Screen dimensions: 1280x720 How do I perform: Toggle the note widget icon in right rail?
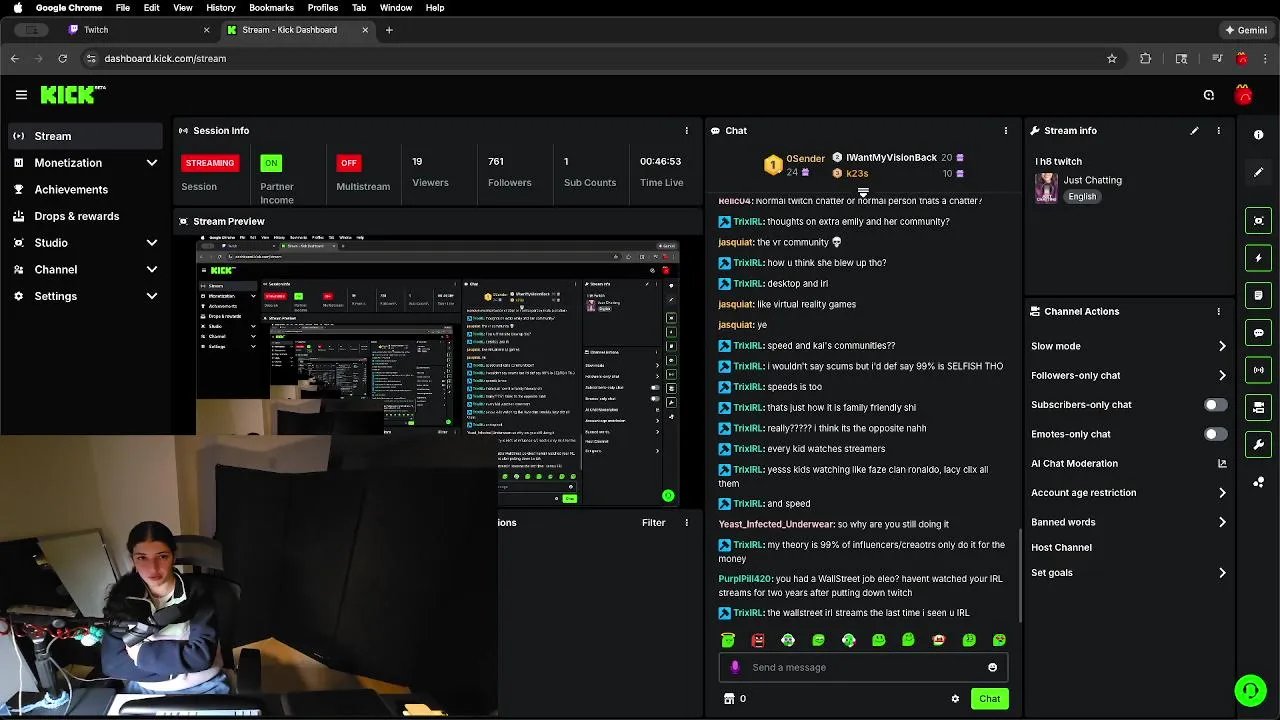[x=1258, y=295]
